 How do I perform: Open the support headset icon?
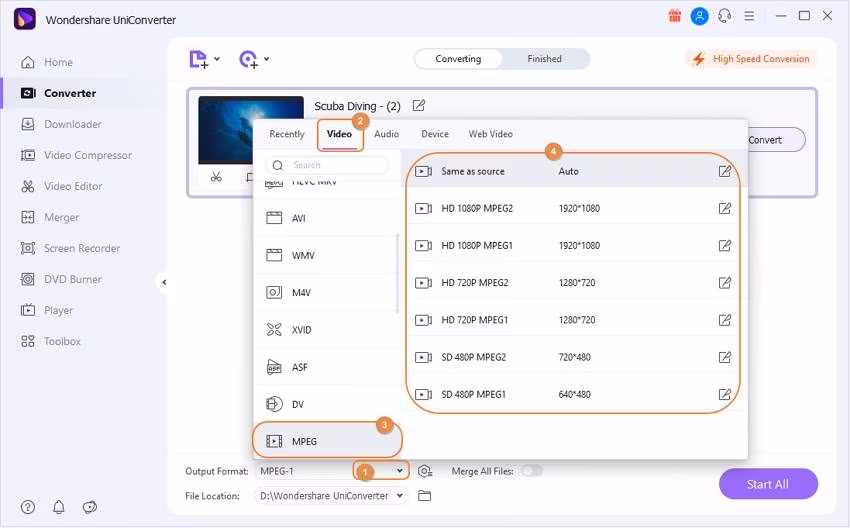724,16
